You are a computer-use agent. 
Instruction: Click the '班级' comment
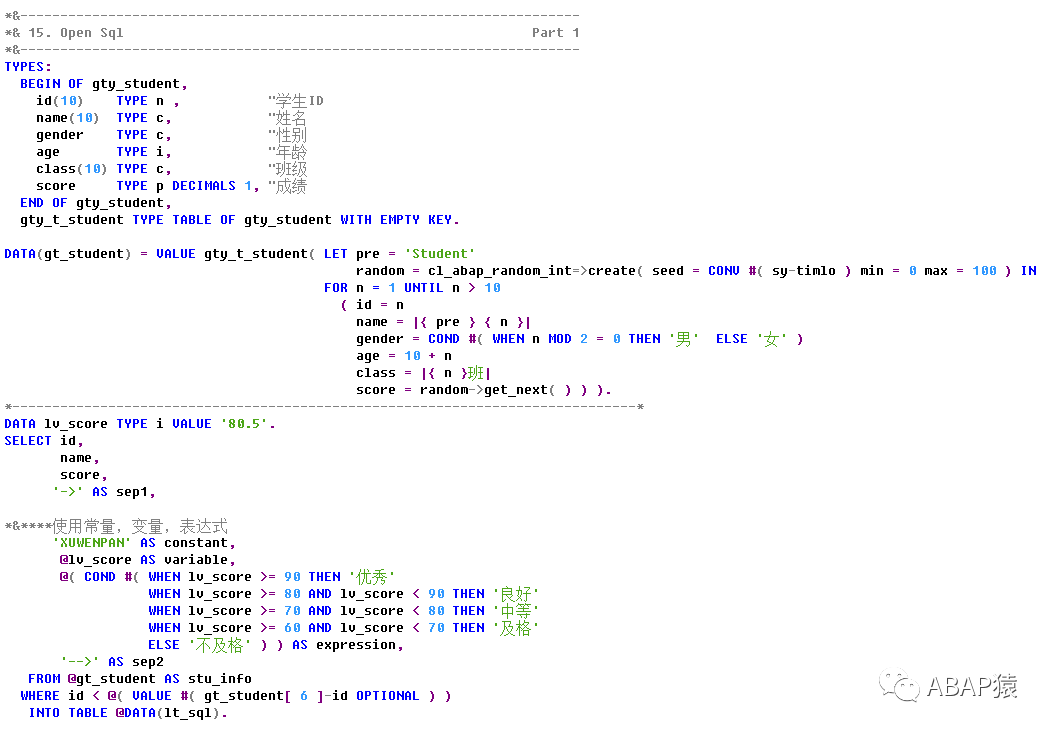tap(291, 169)
